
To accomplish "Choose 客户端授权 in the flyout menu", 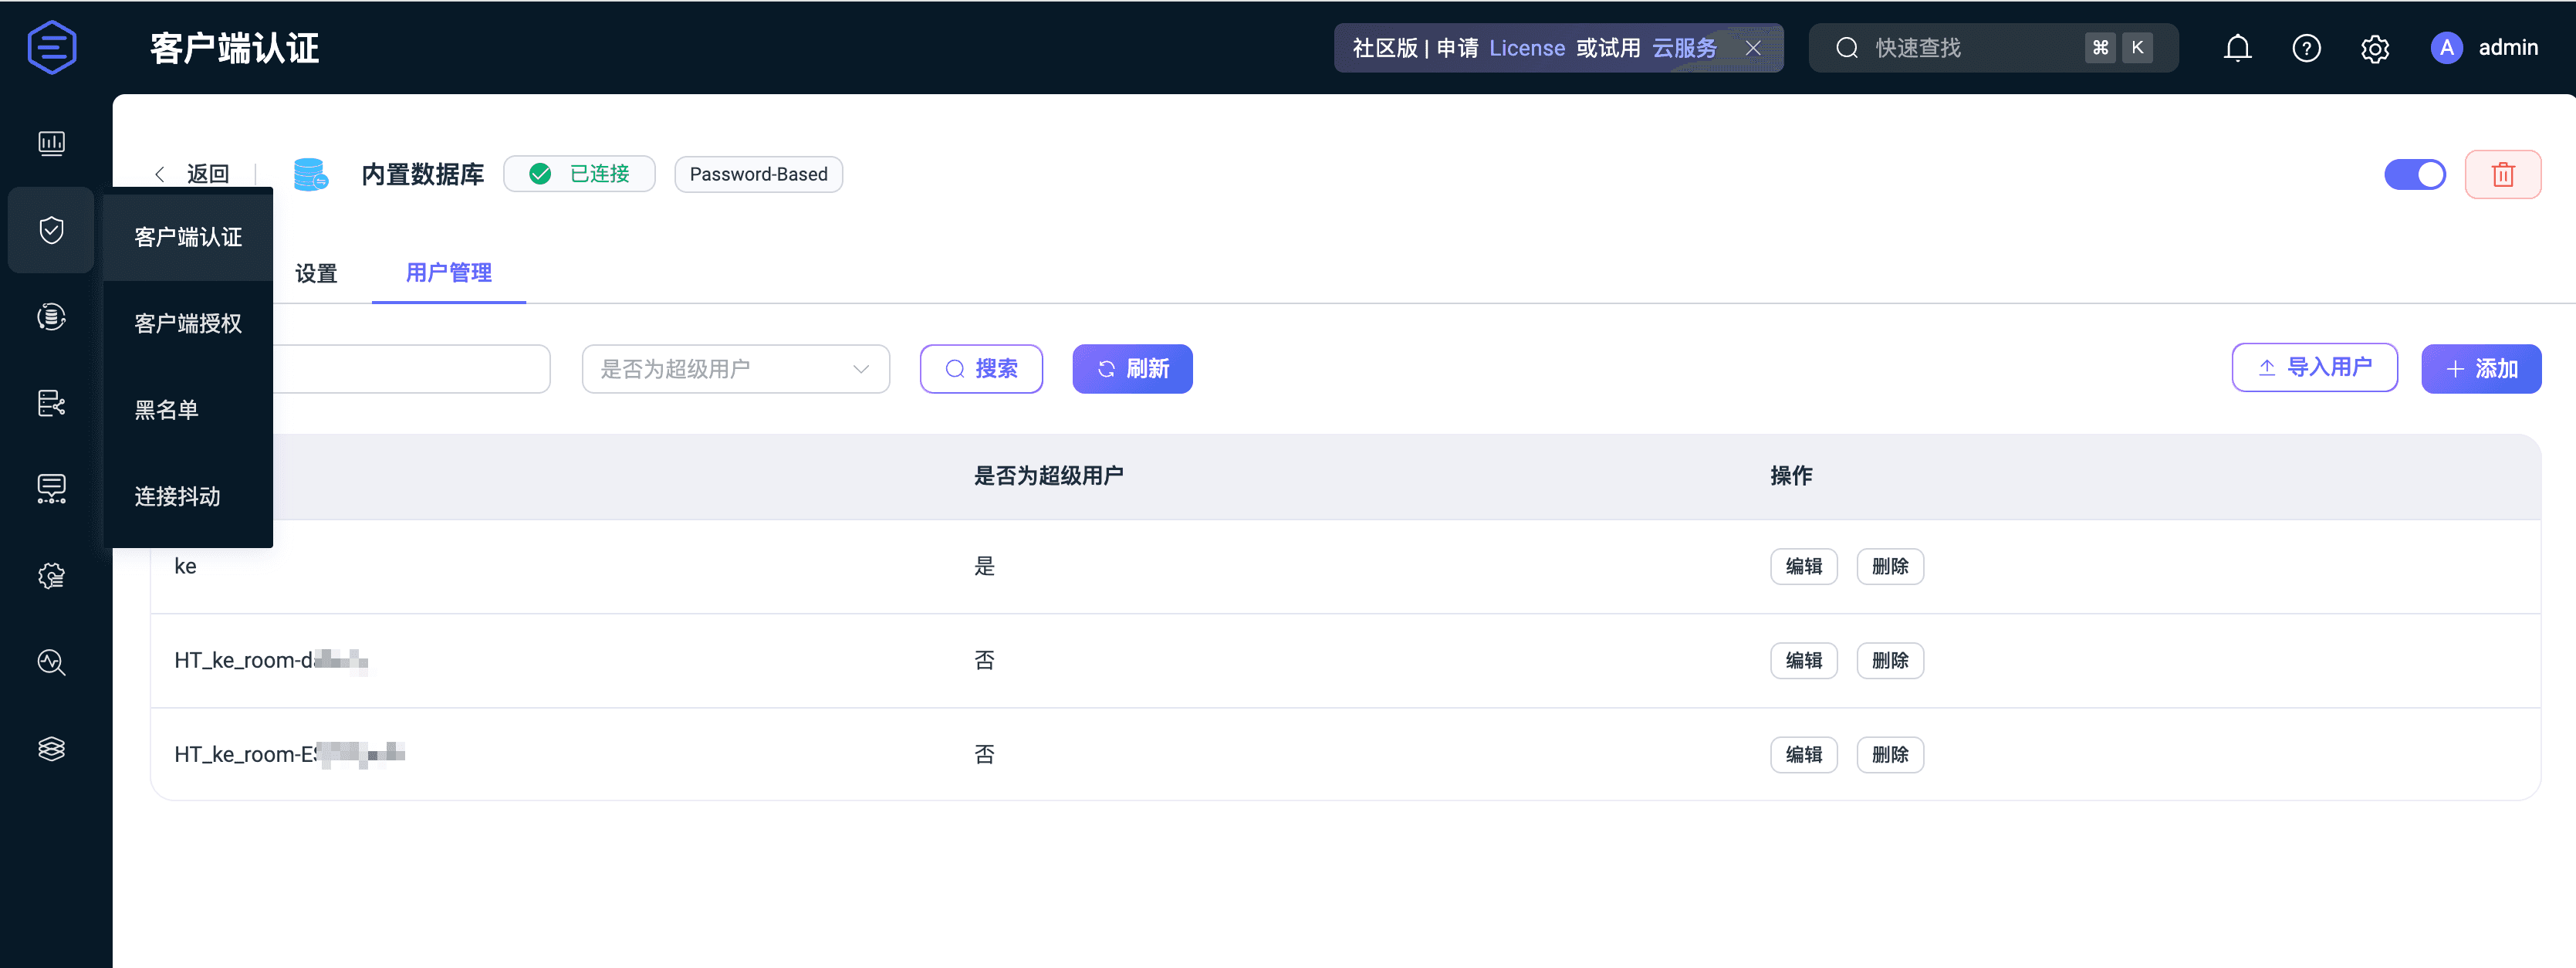I will [x=188, y=324].
